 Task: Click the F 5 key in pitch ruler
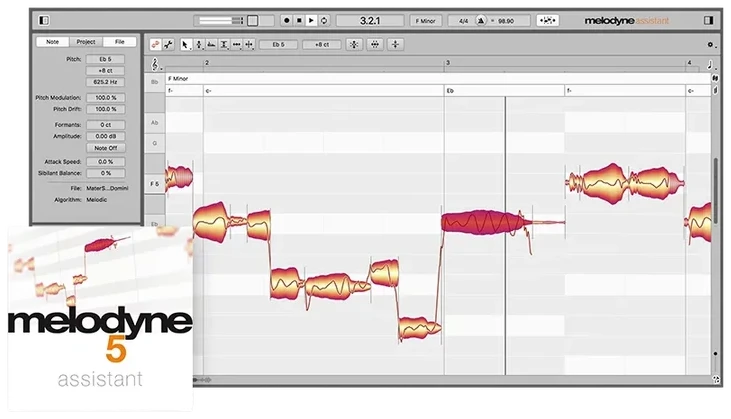coord(155,184)
